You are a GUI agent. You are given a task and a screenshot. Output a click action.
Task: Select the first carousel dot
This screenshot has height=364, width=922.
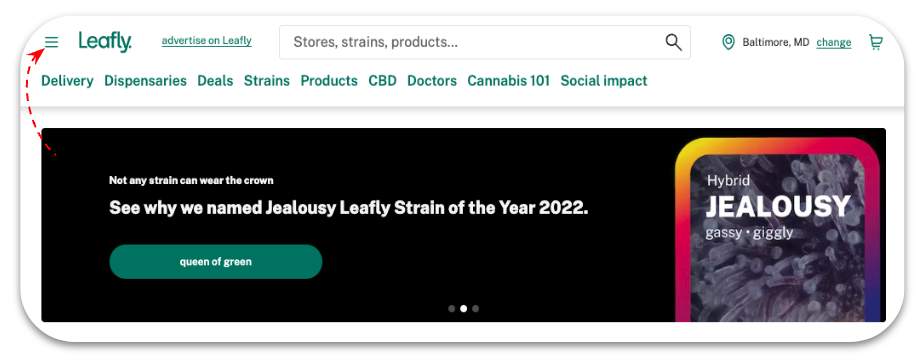452,308
